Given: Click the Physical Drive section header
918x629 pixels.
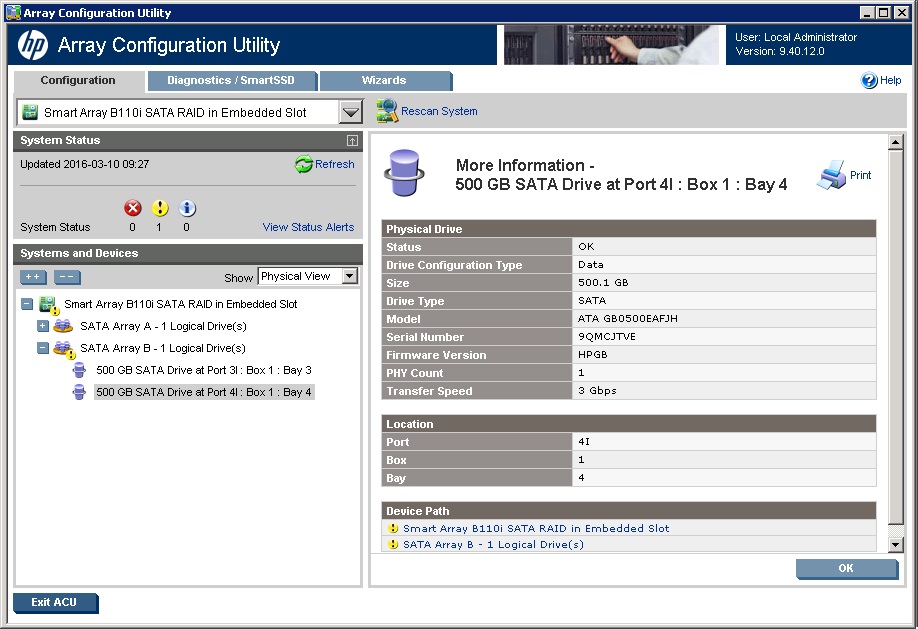Looking at the screenshot, I should tap(629, 229).
